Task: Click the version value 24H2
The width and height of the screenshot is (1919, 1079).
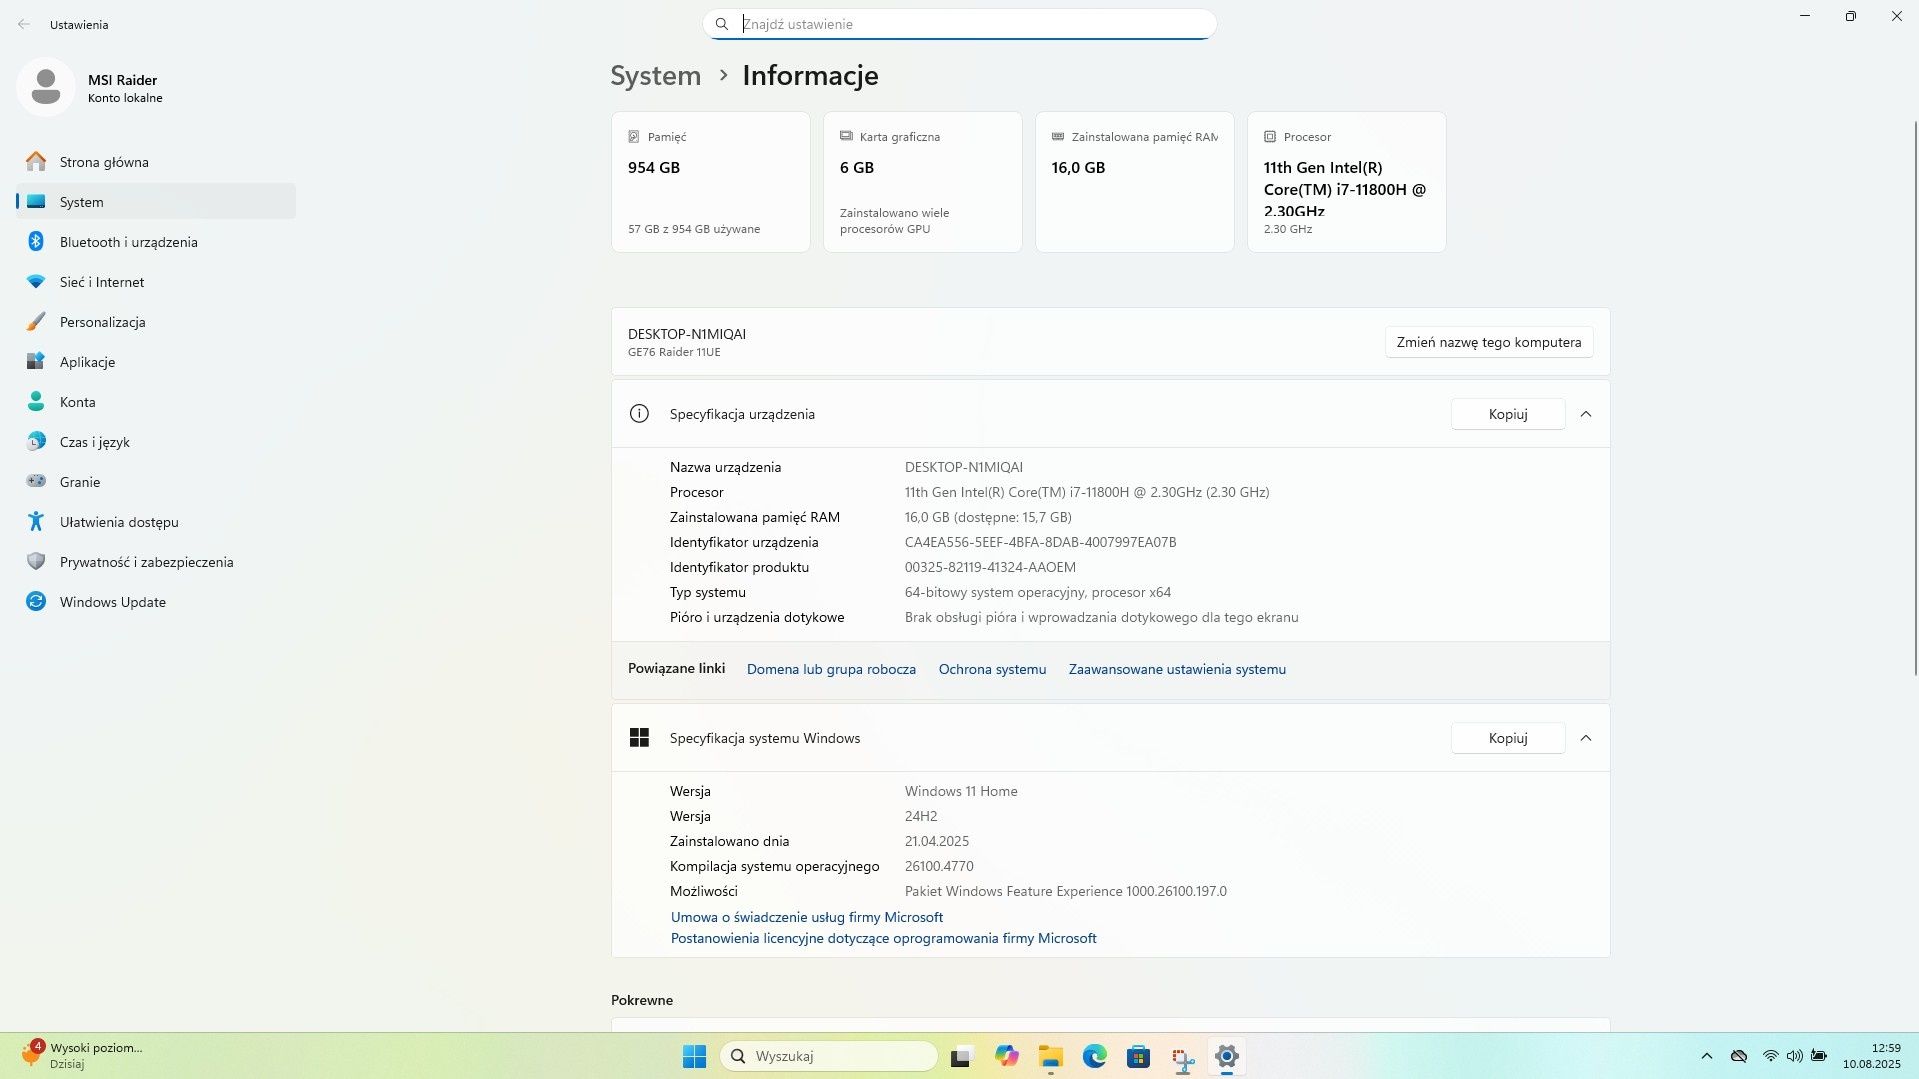Action: (921, 816)
